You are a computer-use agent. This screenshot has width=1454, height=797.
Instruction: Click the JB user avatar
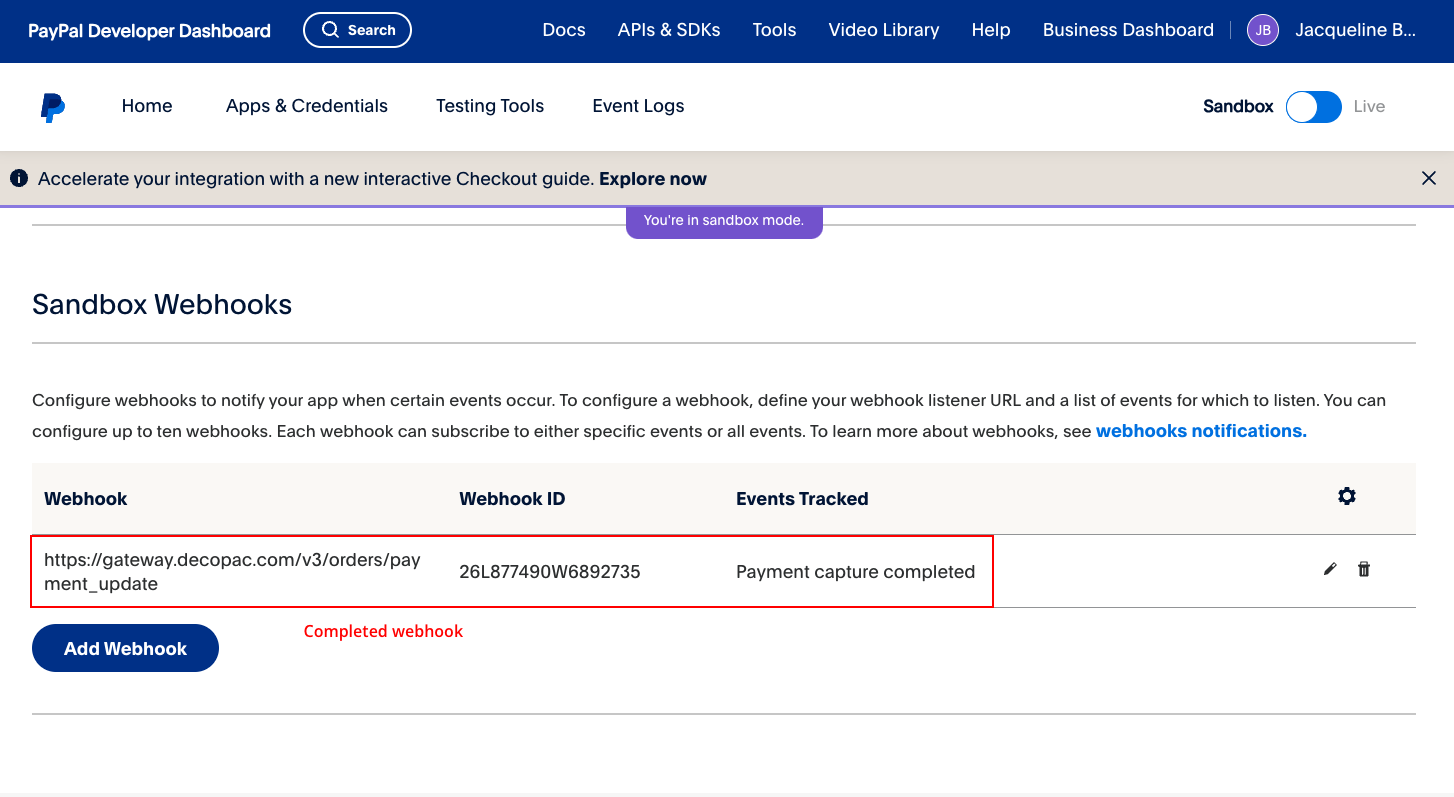click(1263, 30)
